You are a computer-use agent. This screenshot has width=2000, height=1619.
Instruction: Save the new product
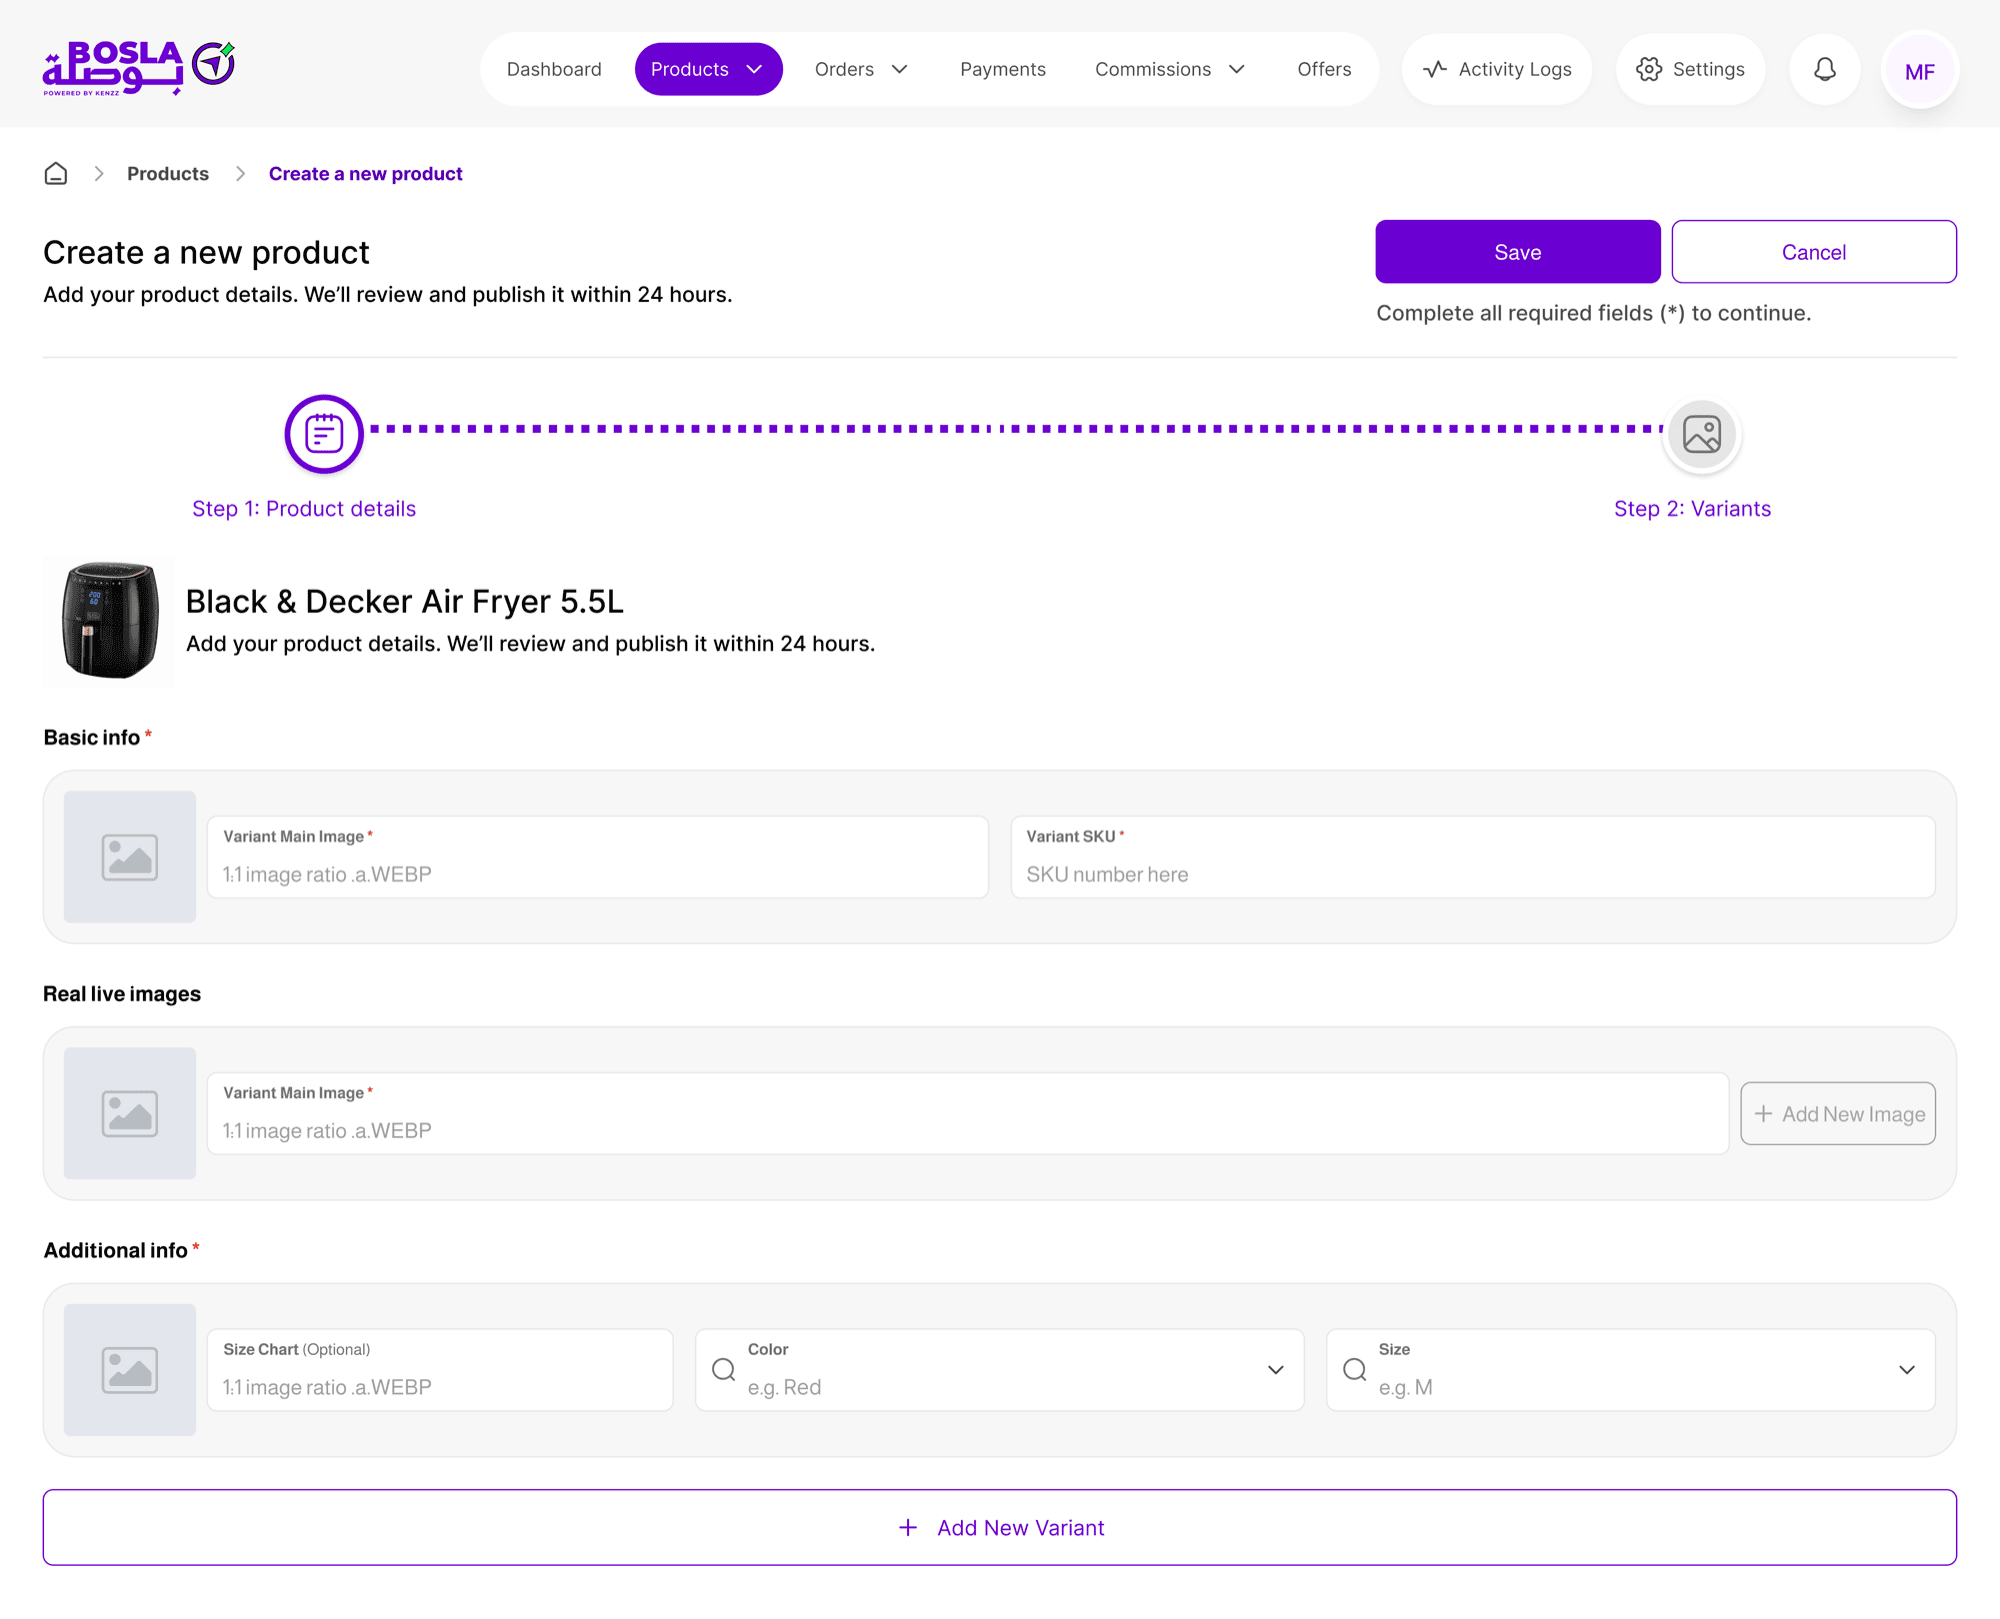(x=1518, y=252)
